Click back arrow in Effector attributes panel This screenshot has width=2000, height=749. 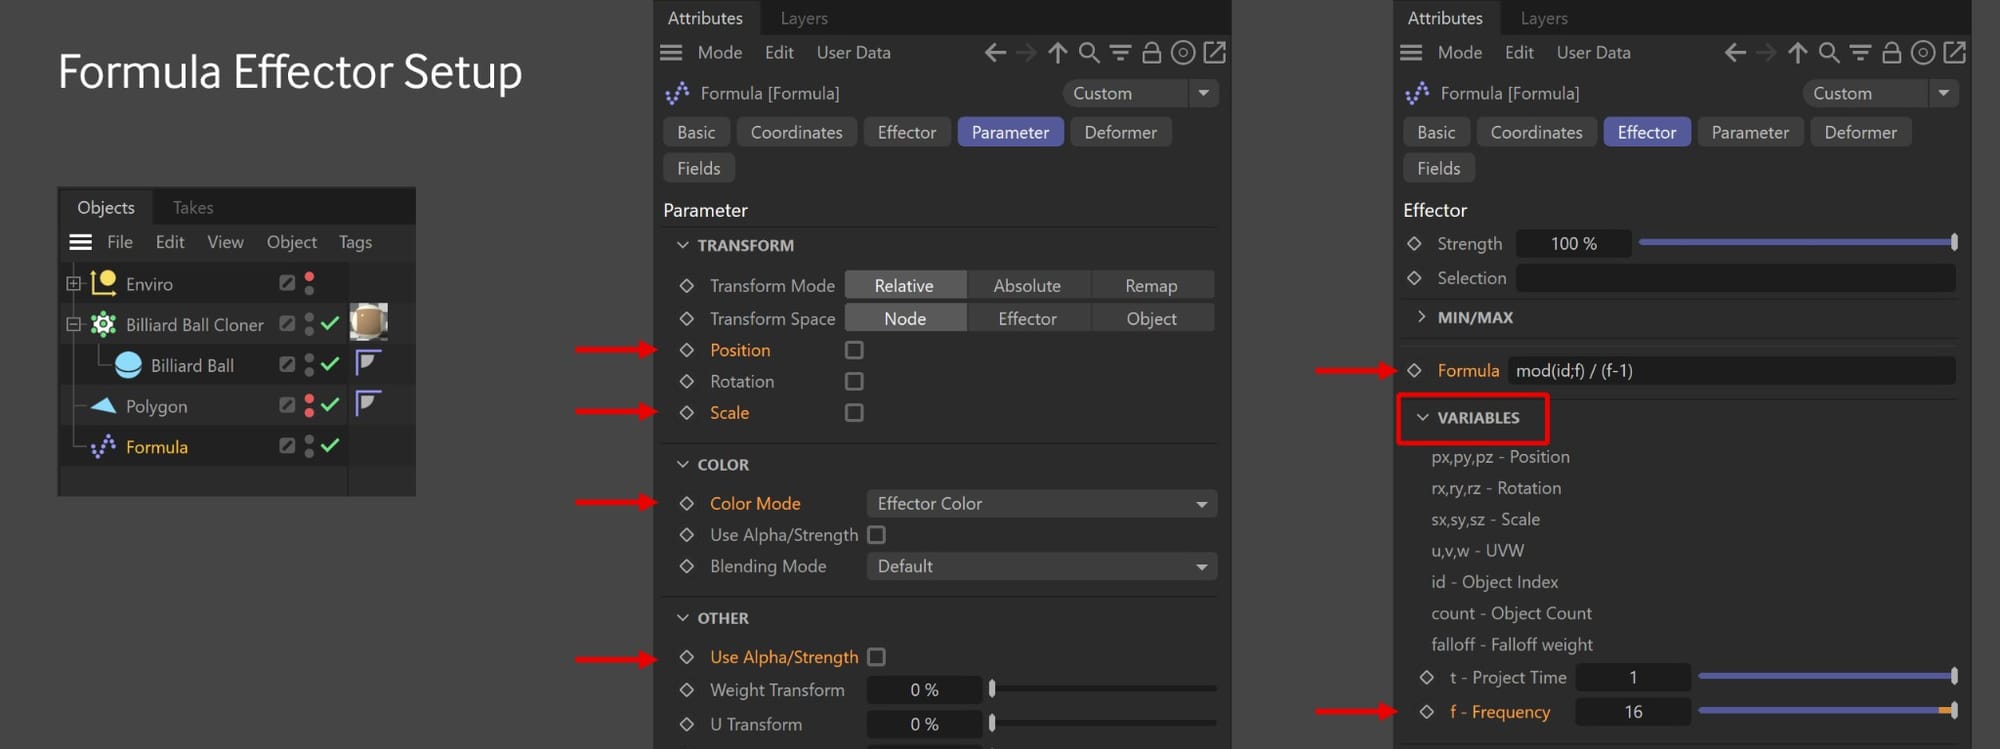click(1735, 53)
